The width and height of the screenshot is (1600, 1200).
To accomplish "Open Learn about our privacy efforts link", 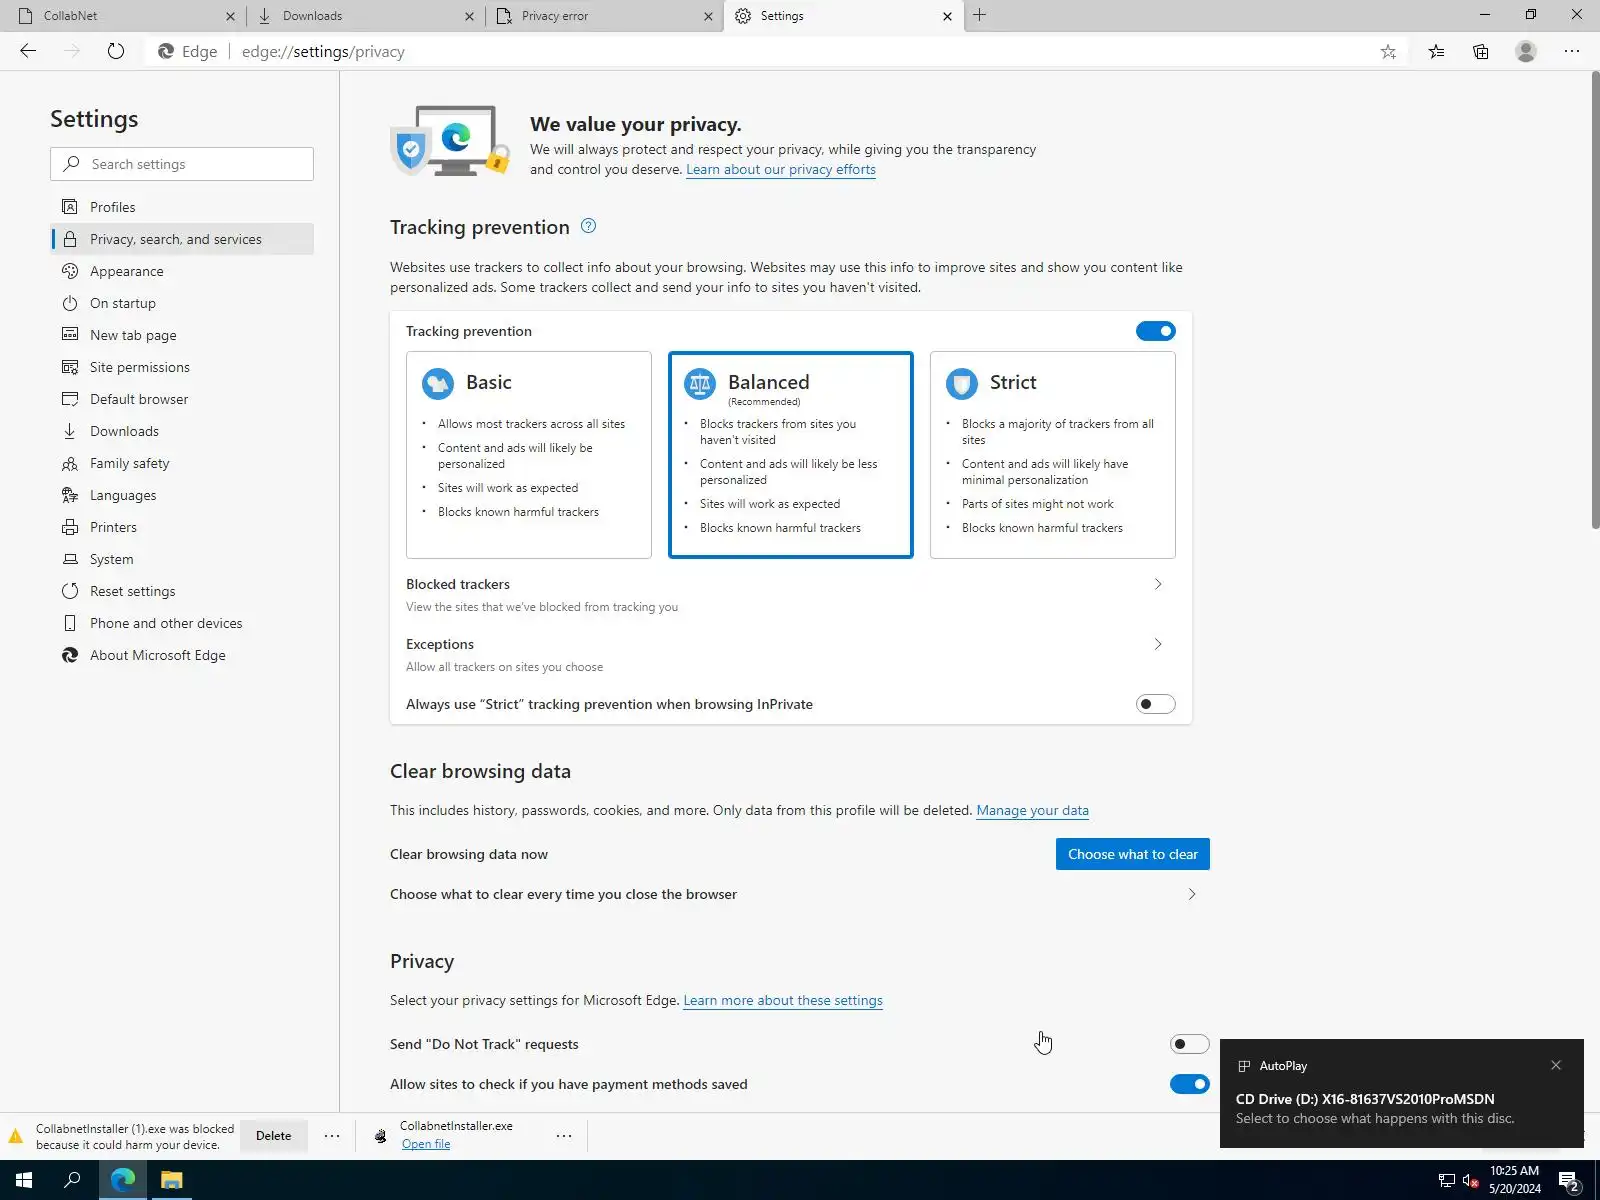I will pyautogui.click(x=781, y=169).
